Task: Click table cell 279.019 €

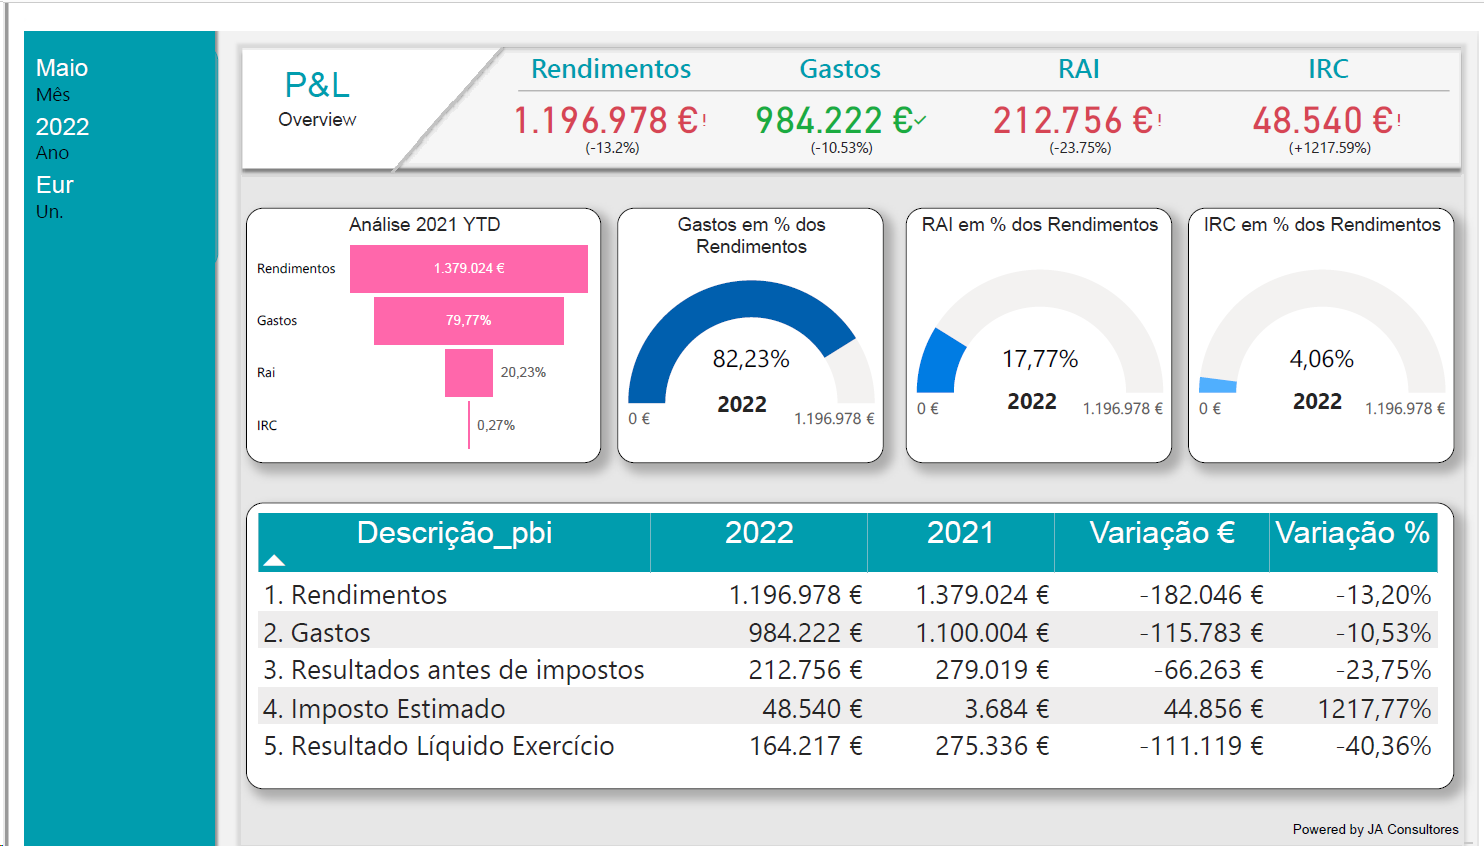Action: [x=992, y=670]
